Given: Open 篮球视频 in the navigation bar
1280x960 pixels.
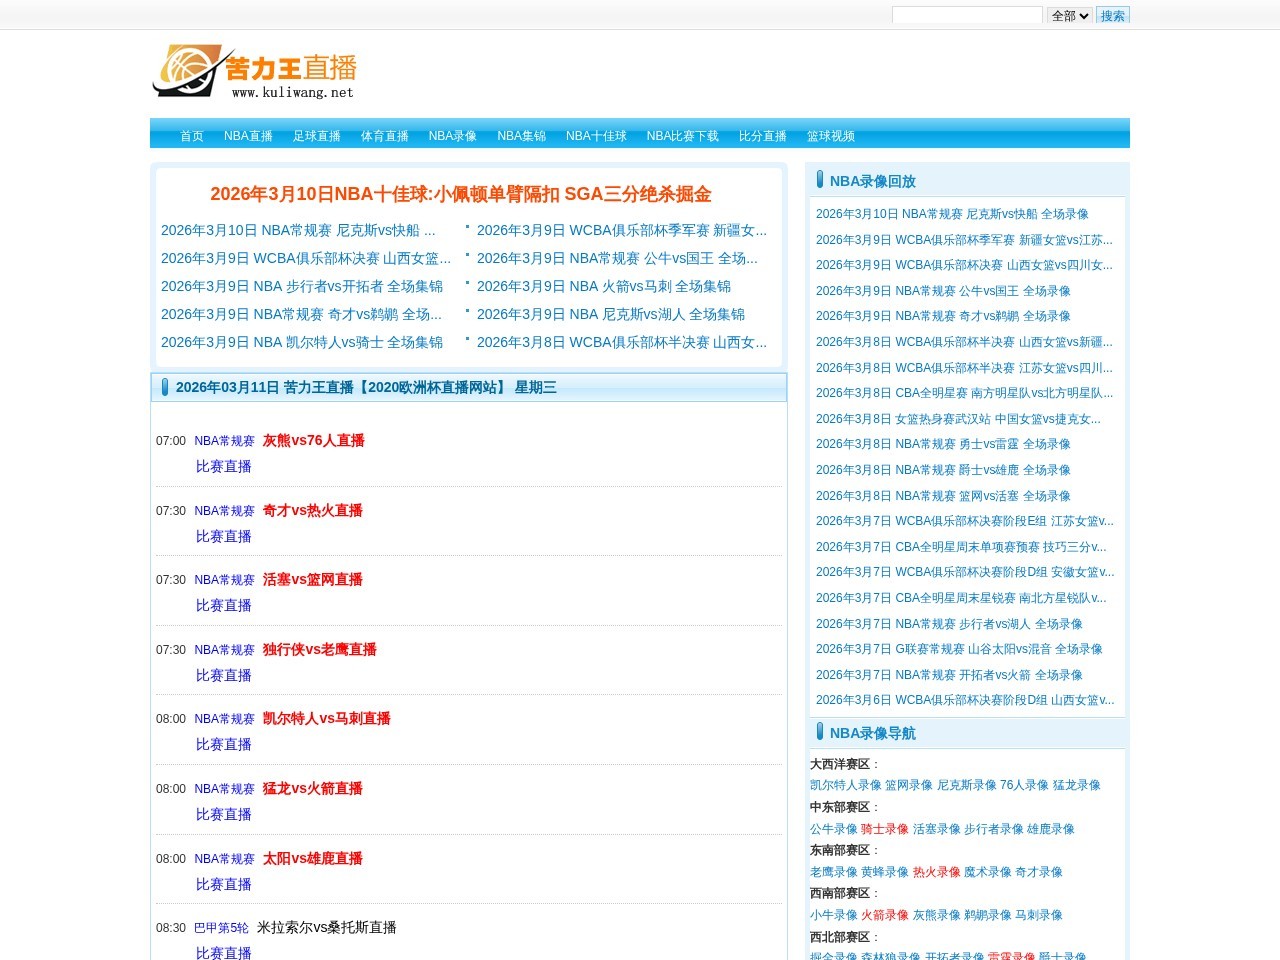Looking at the screenshot, I should click(831, 136).
